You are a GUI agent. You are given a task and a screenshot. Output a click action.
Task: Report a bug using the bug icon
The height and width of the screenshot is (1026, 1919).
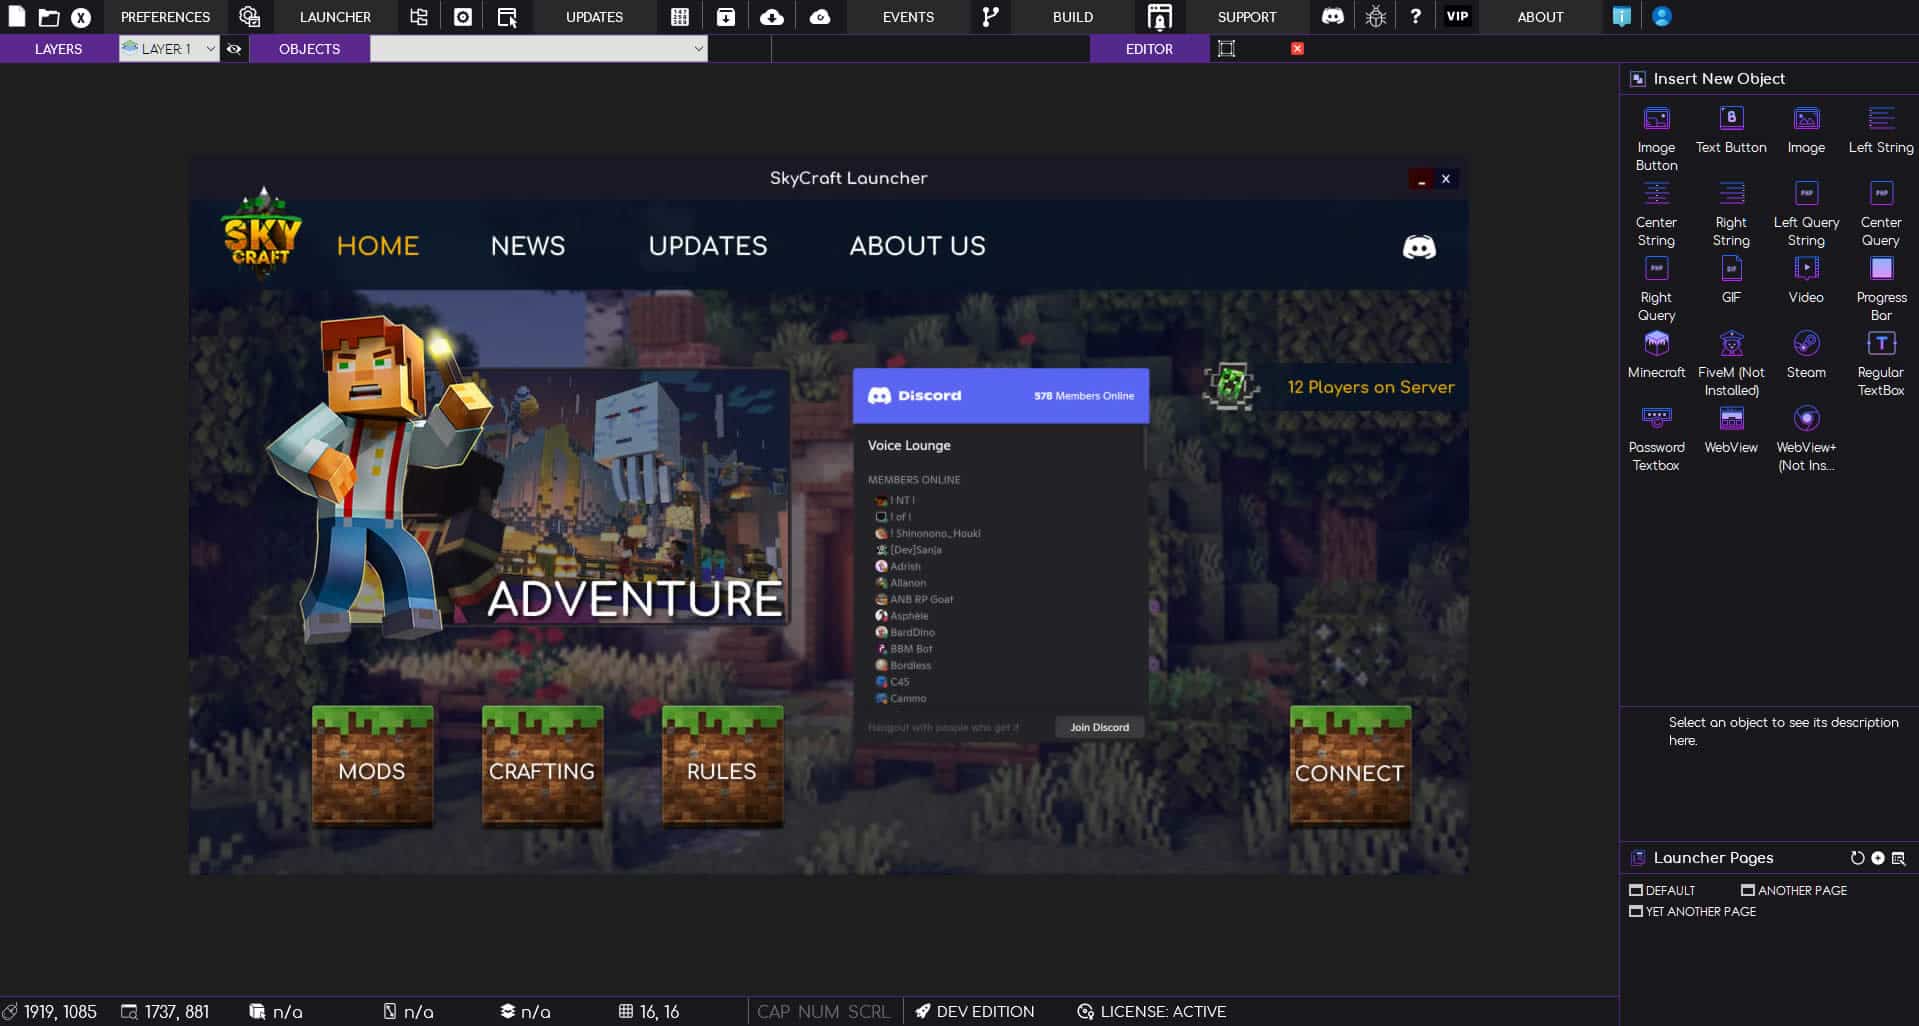tap(1376, 16)
